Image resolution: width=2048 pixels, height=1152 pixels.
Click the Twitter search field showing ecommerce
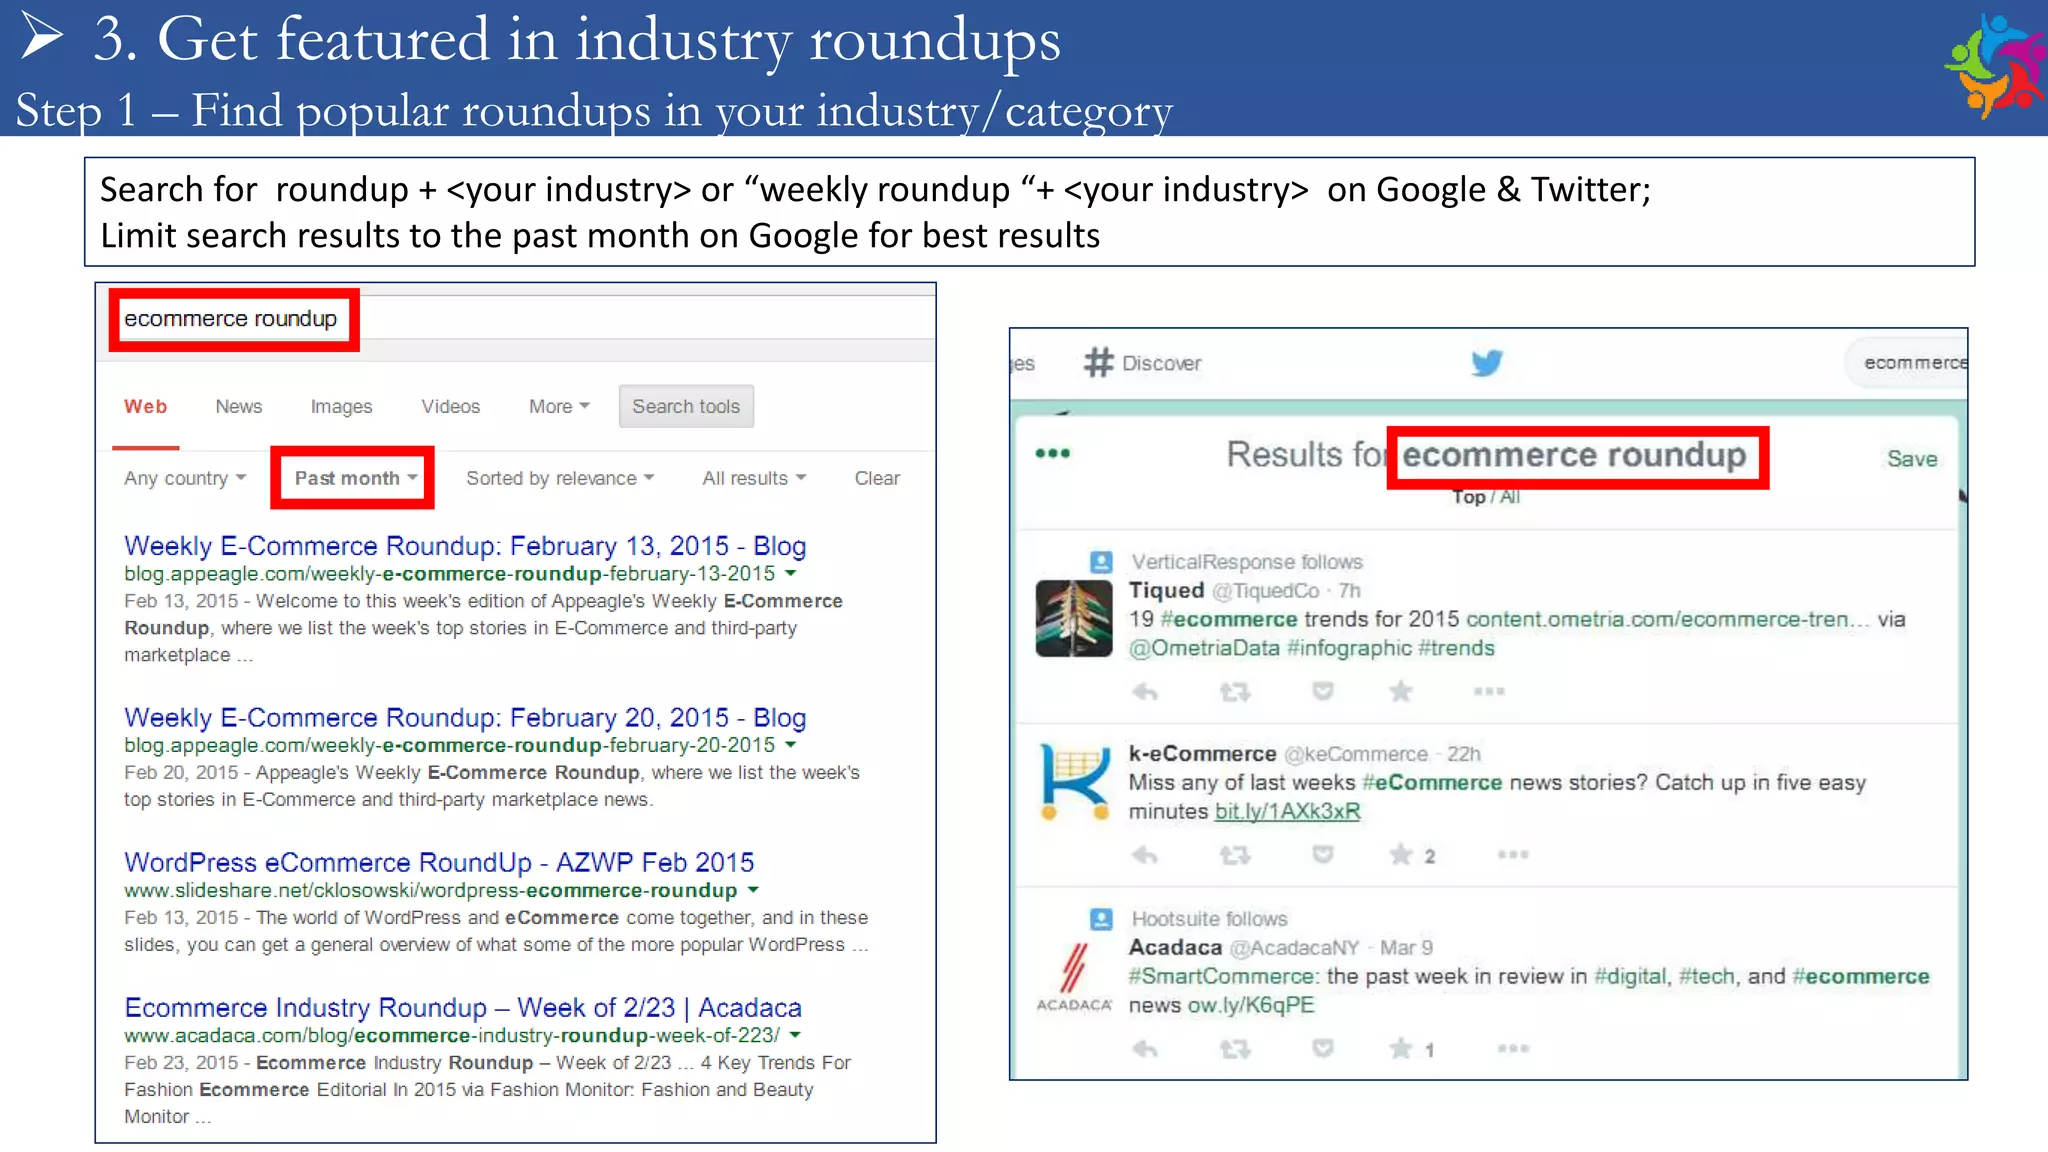click(x=1908, y=363)
